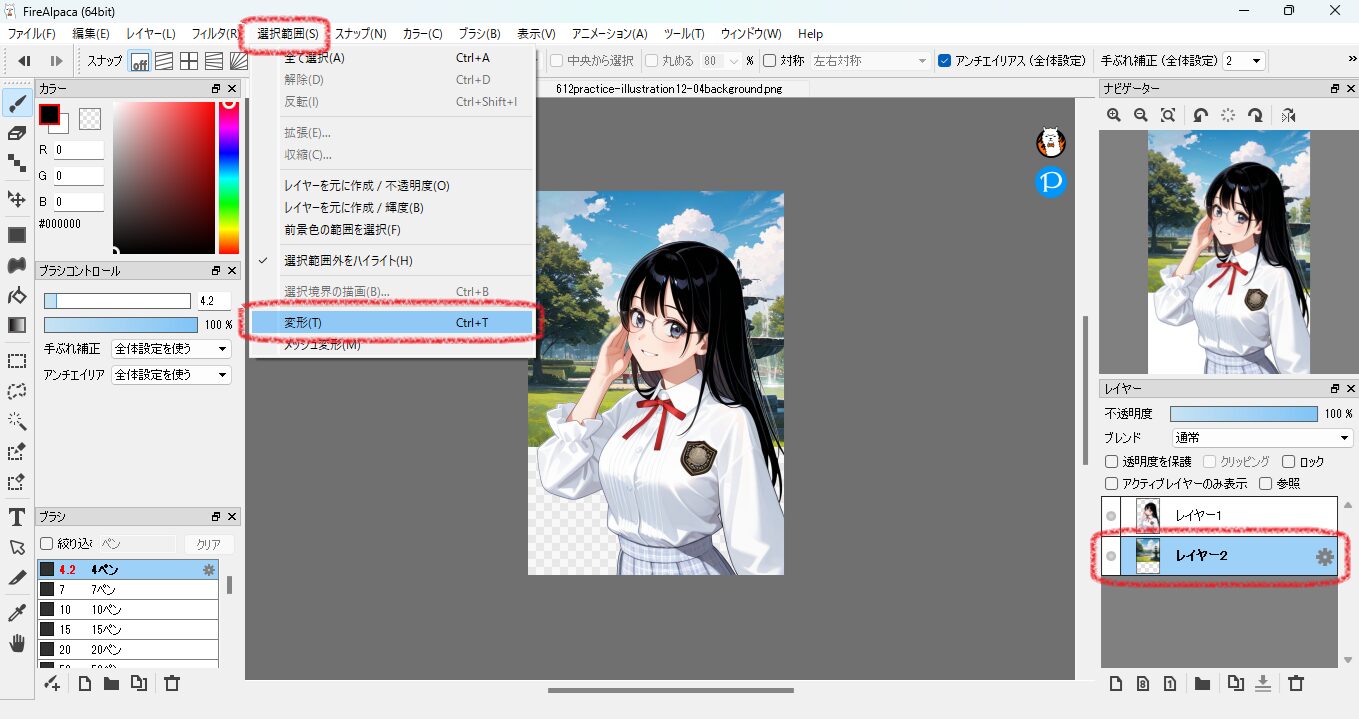Open settings gear for レイヤー2

coord(1325,557)
